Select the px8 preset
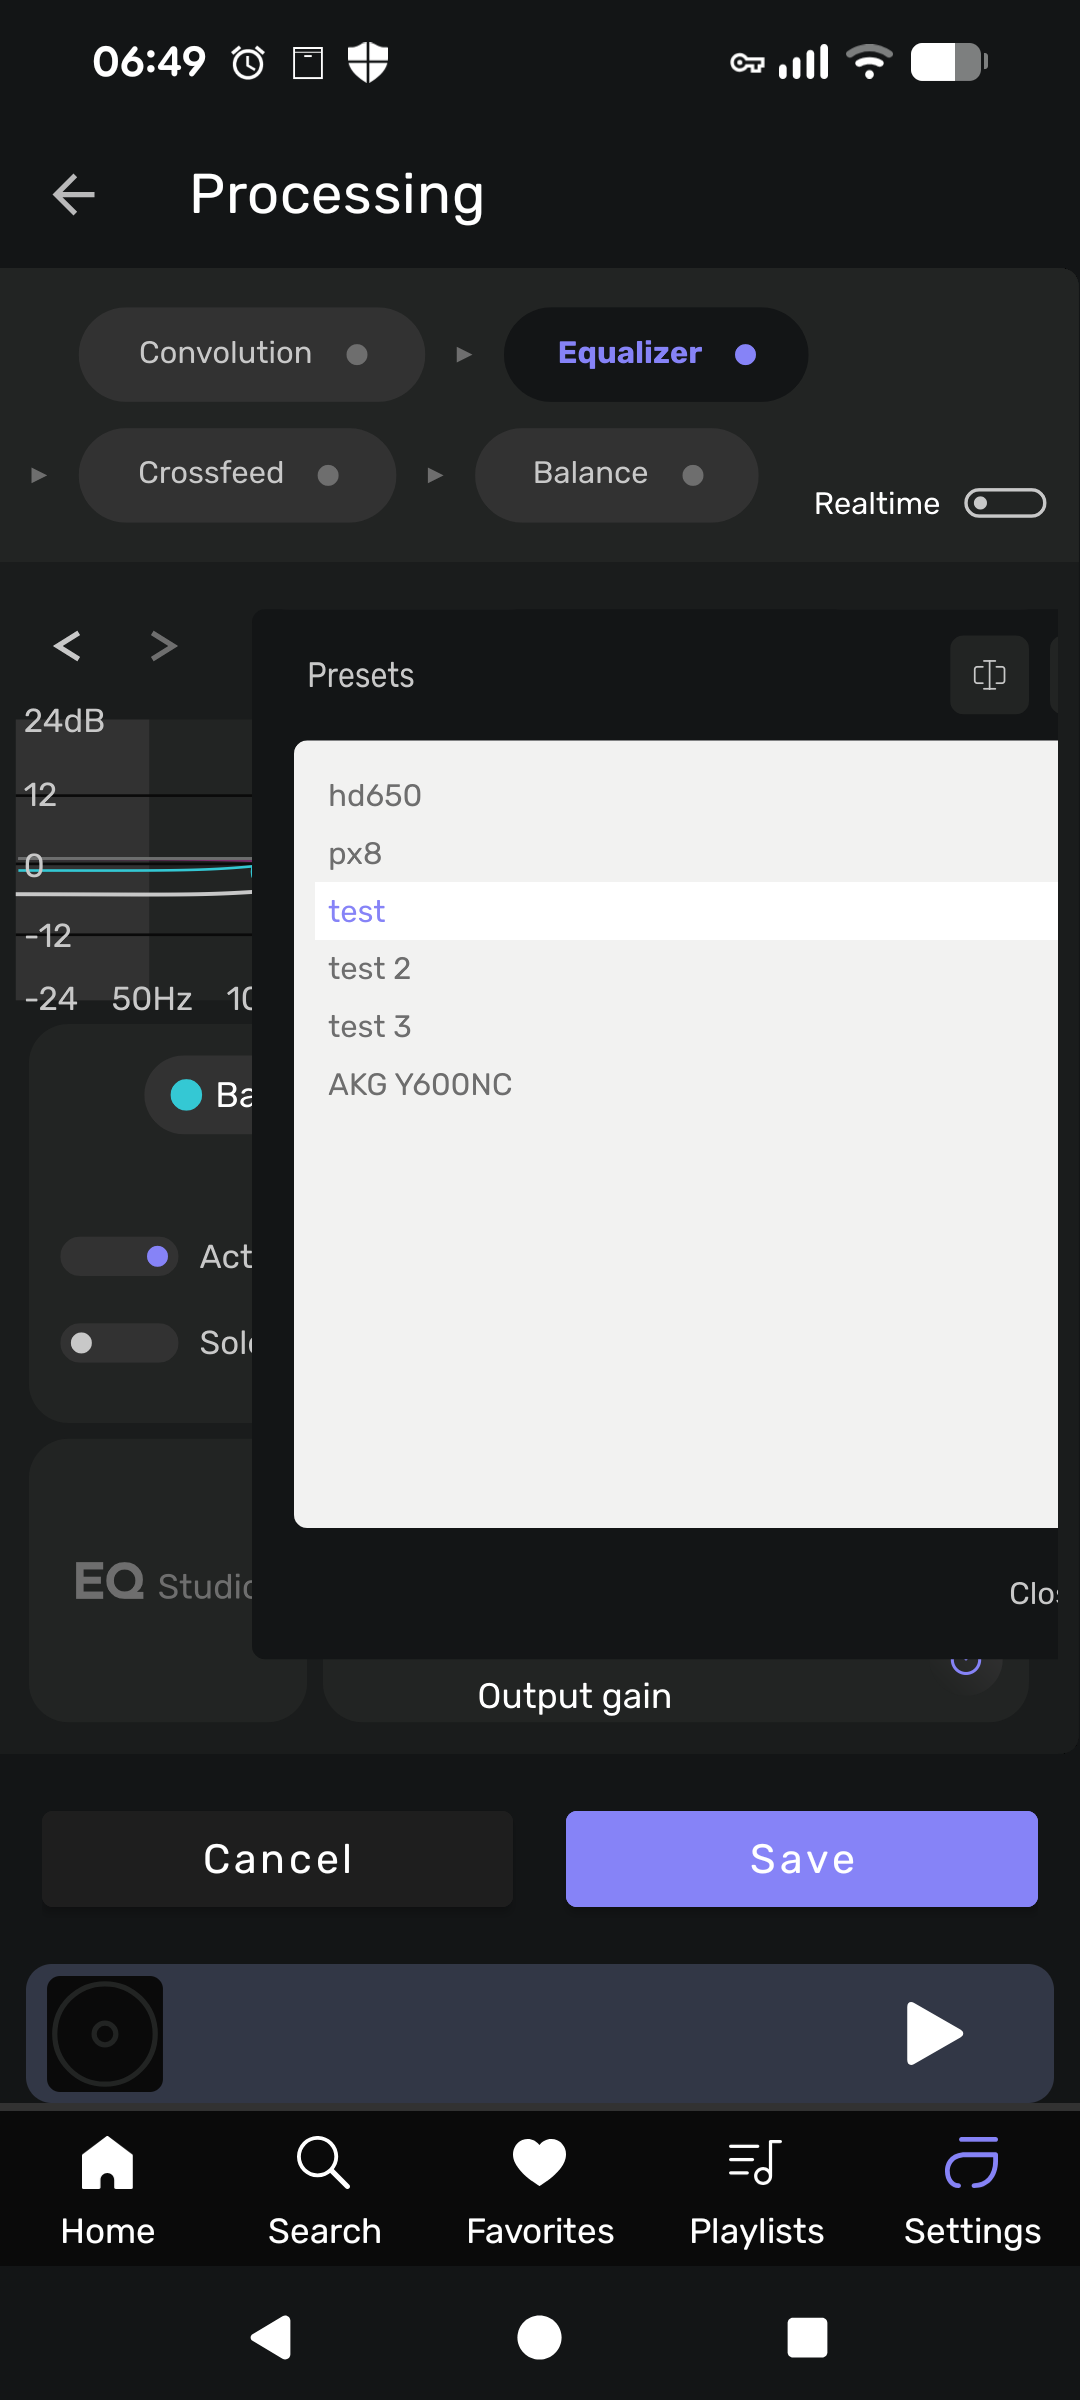Viewport: 1080px width, 2400px height. point(355,854)
